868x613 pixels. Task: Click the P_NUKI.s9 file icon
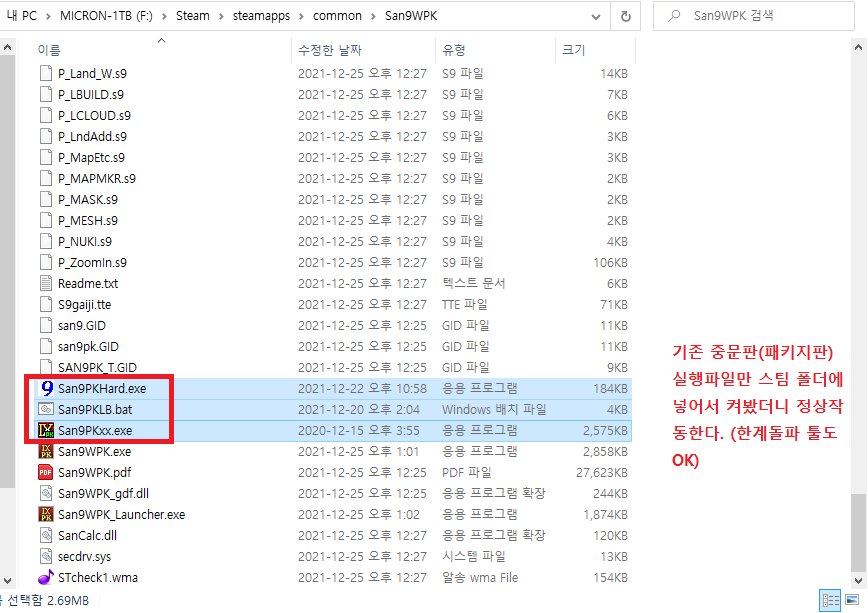point(46,241)
